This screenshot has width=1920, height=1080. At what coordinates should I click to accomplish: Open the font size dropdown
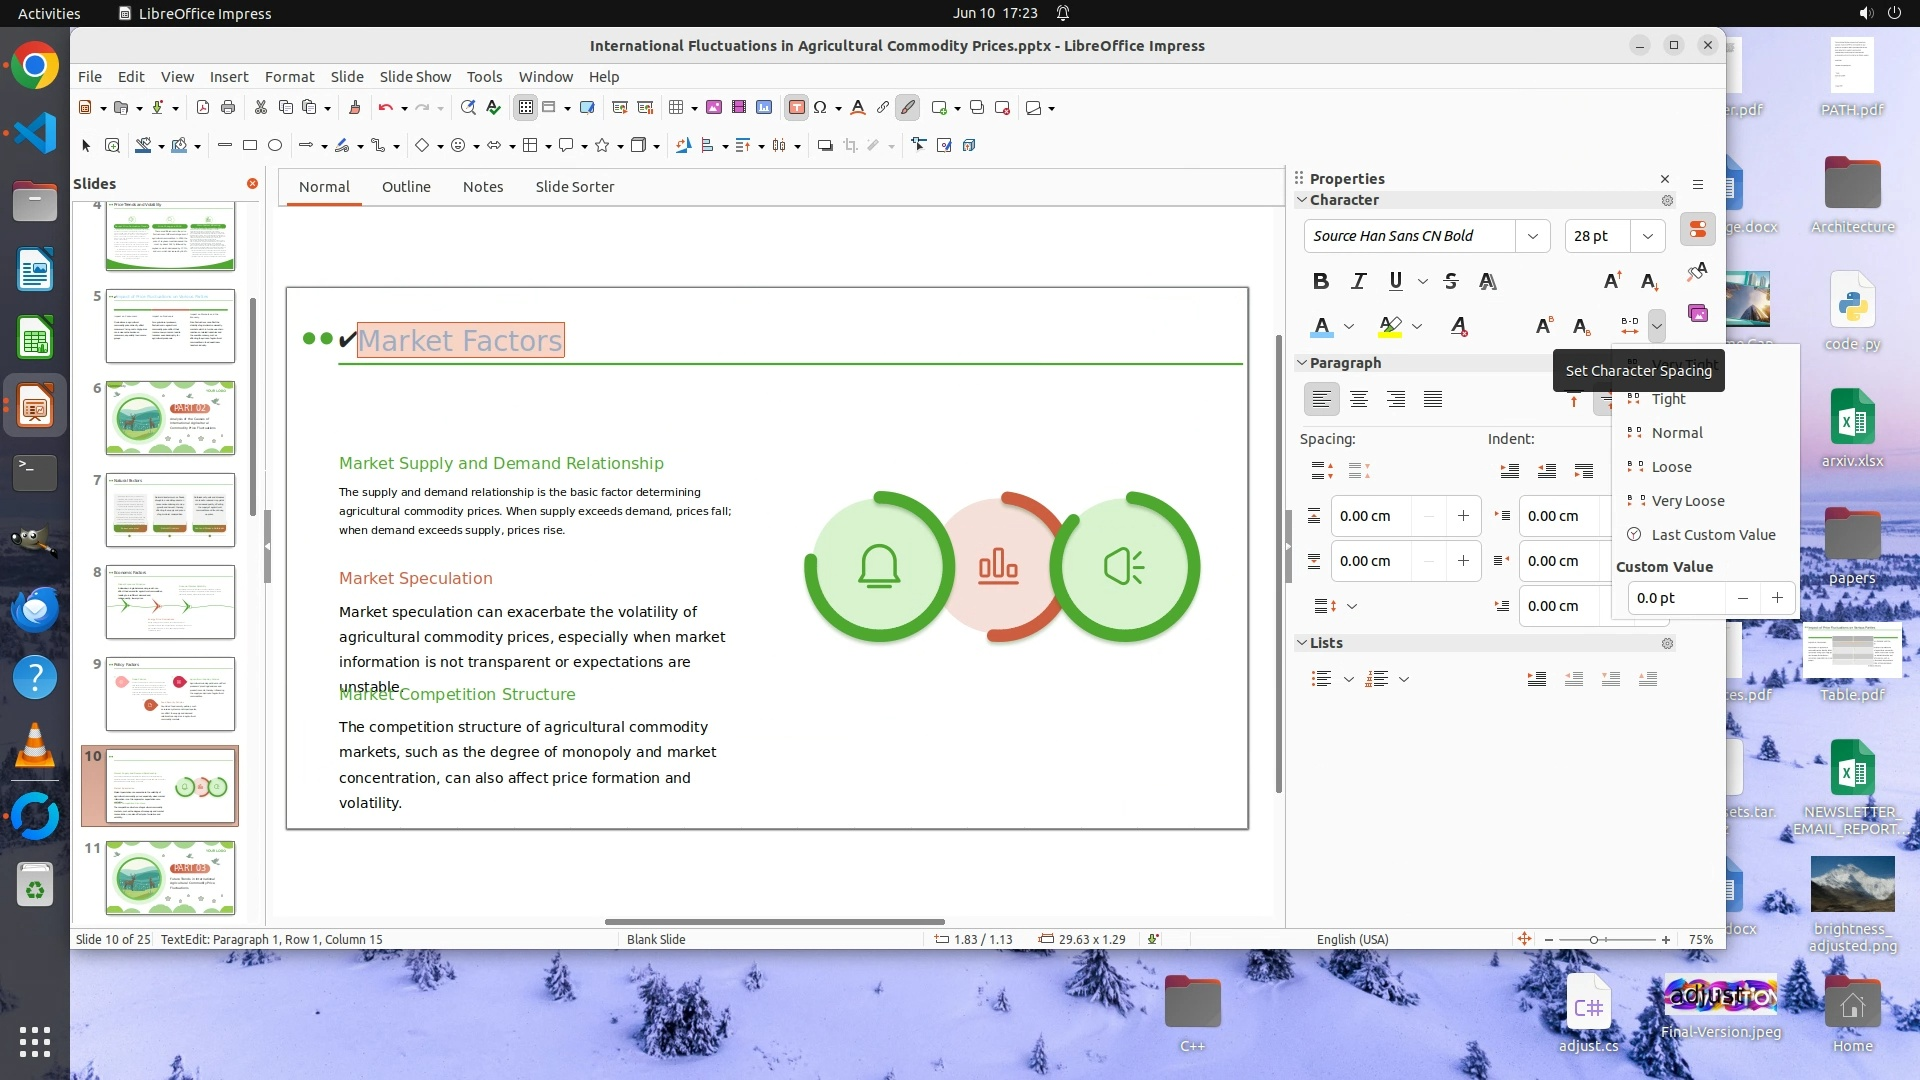pos(1646,236)
